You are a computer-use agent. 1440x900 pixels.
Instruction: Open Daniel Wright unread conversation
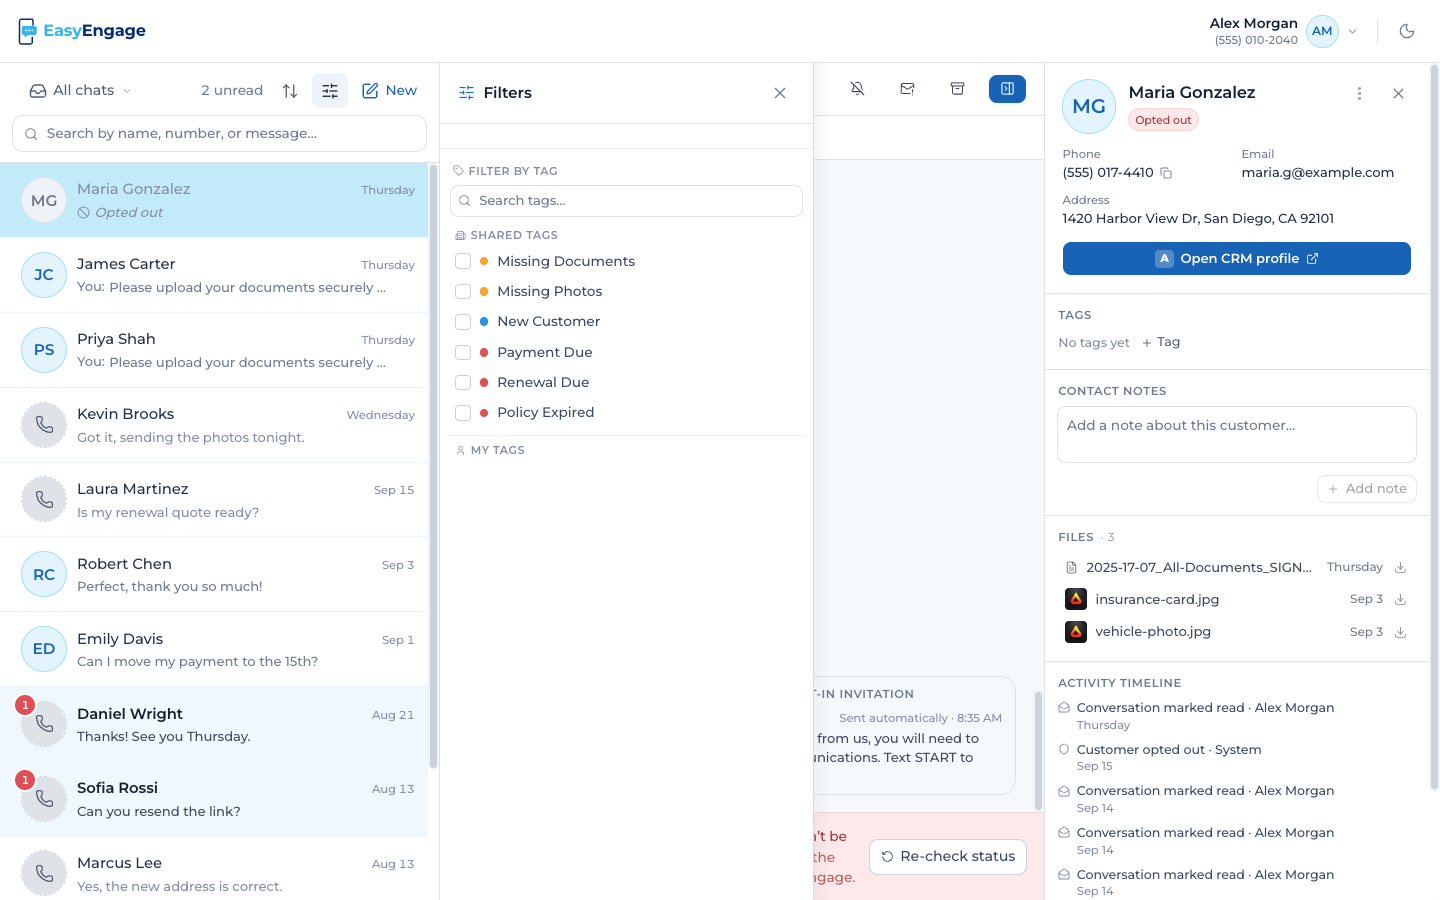coord(214,724)
